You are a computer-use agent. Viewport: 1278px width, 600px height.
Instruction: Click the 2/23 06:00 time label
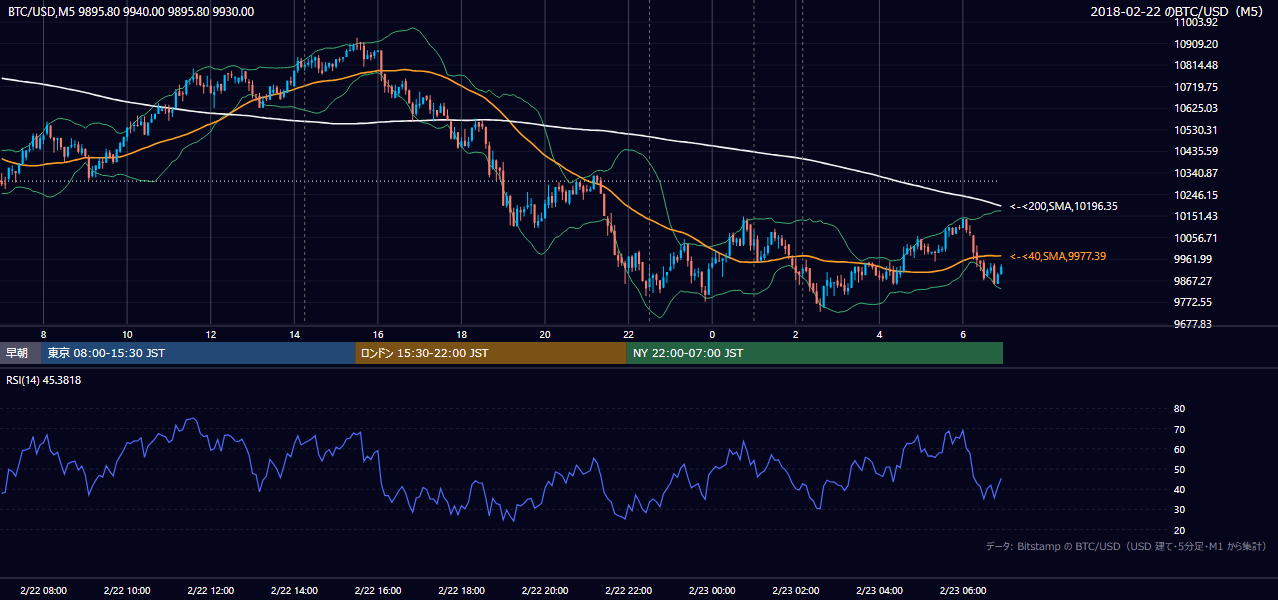point(963,591)
